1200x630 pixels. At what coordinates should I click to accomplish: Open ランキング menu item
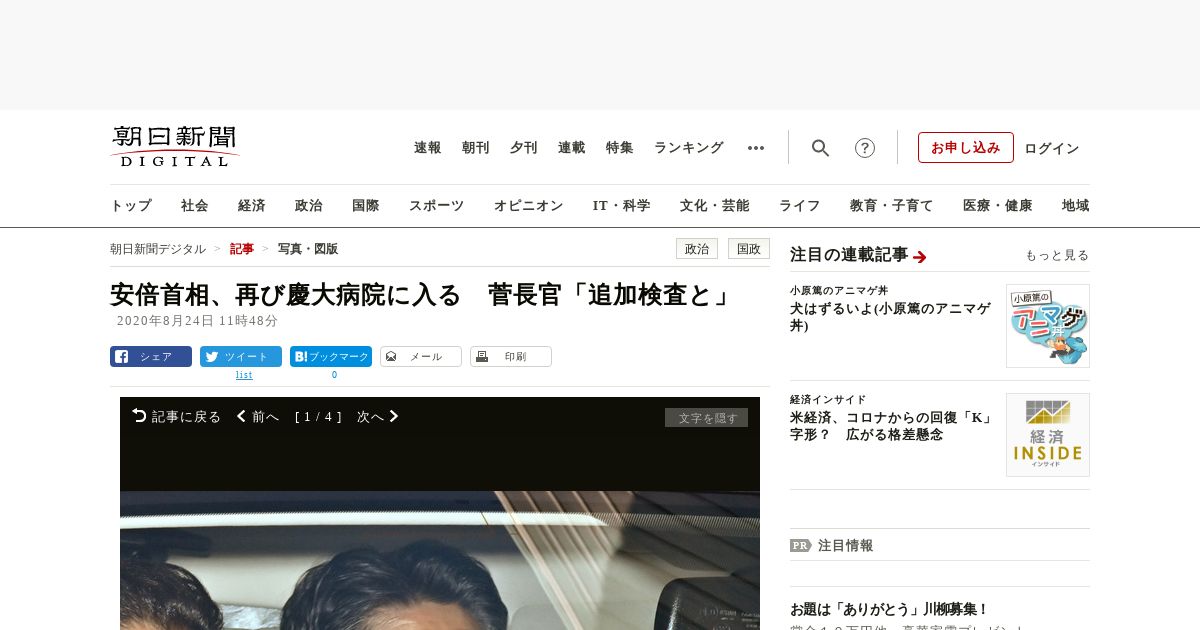pyautogui.click(x=689, y=148)
